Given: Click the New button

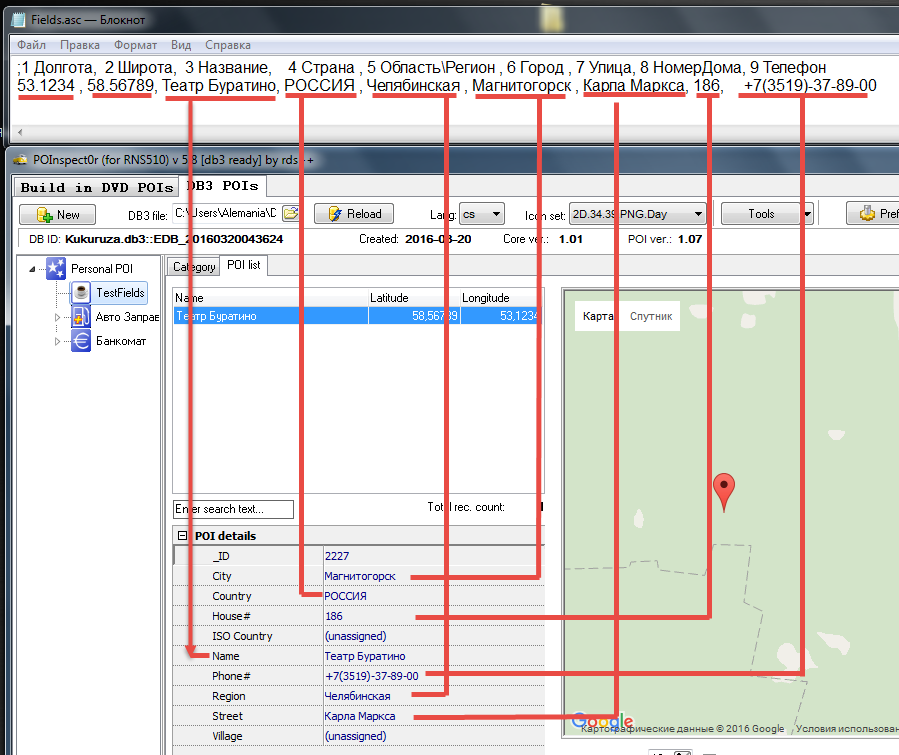Looking at the screenshot, I should (58, 214).
